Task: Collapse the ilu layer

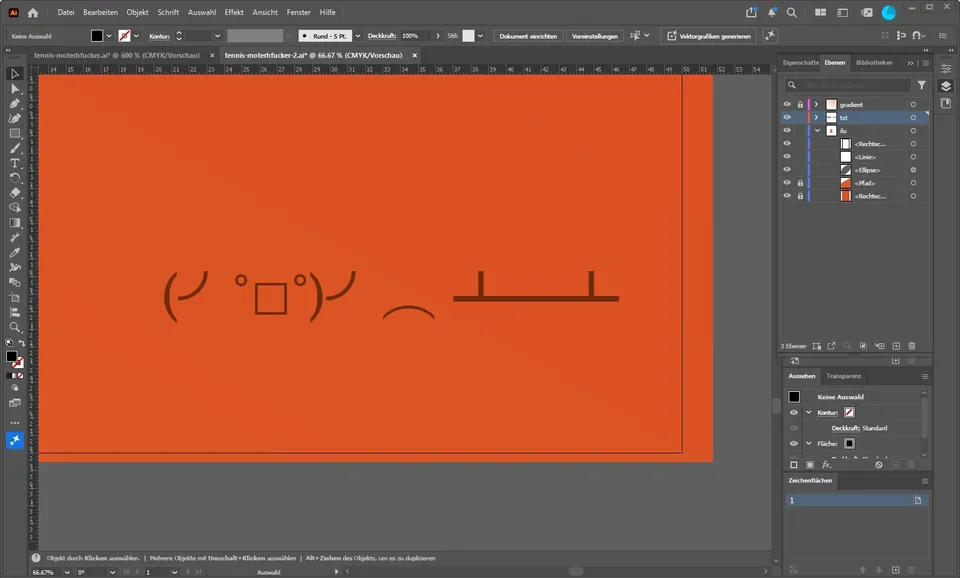Action: coord(817,130)
